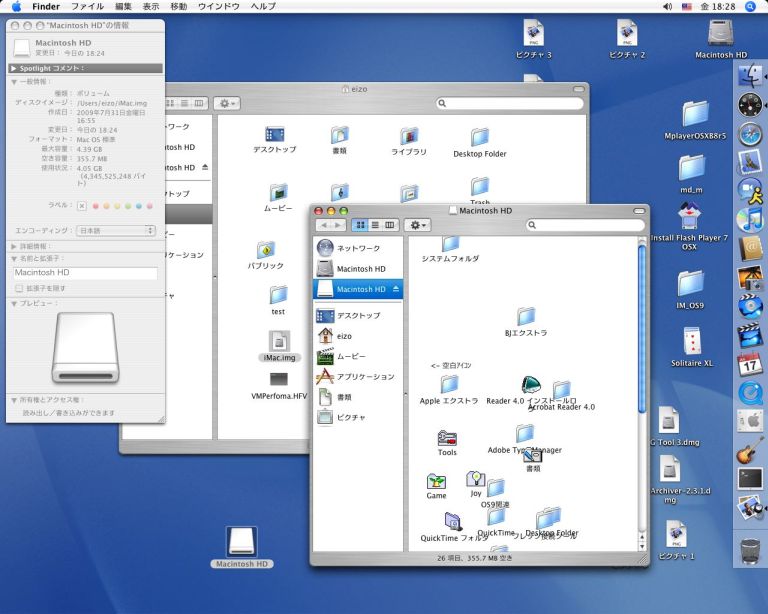Open iCal calendar in the Dock
The width and height of the screenshot is (768, 614).
click(x=750, y=364)
